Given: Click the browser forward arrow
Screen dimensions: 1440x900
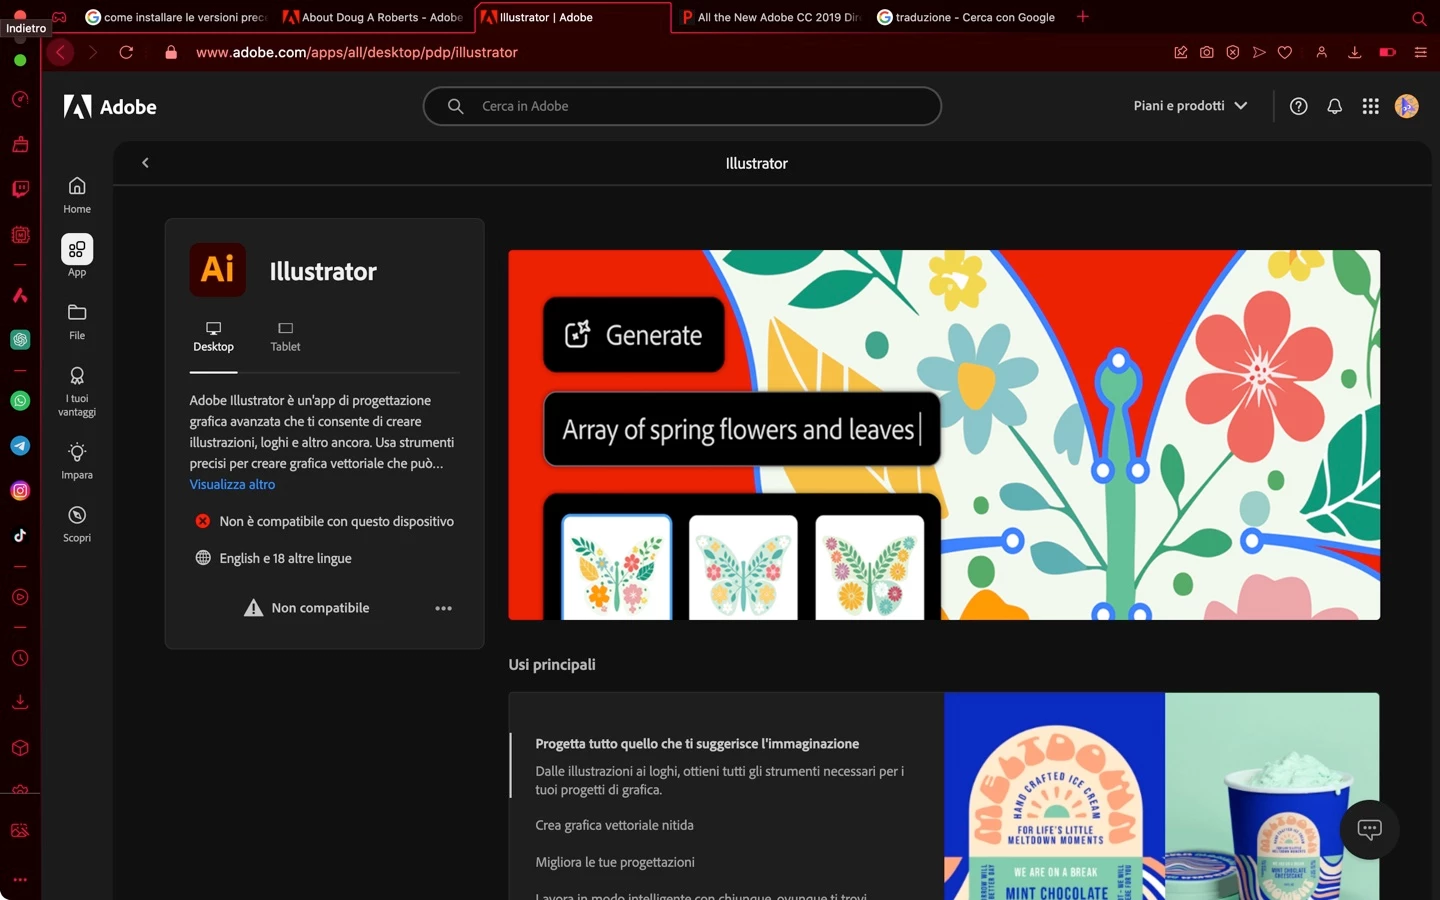Looking at the screenshot, I should (93, 52).
